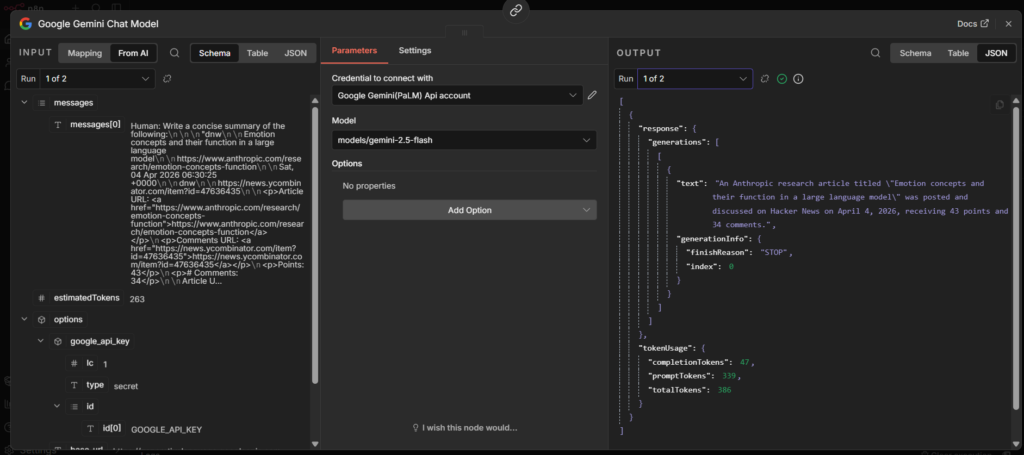Switch the input source to Mapping
Screen dimensions: 1024x455
[x=85, y=53]
